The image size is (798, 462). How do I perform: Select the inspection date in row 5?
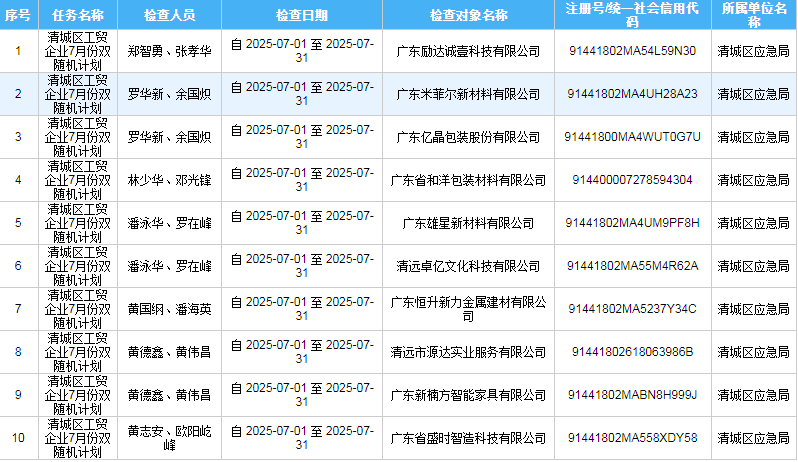[302, 223]
